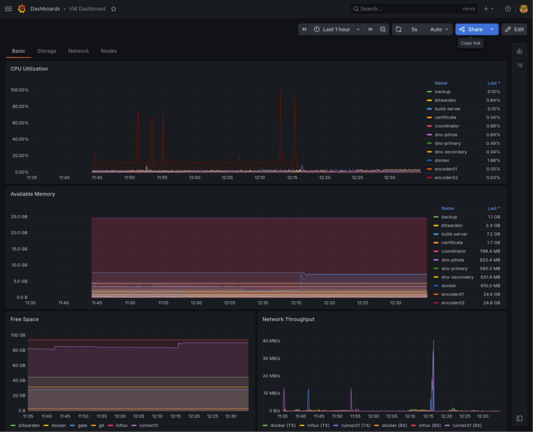The height and width of the screenshot is (432, 533).
Task: Toggle encoder02 series in CPU legend
Action: [446, 178]
